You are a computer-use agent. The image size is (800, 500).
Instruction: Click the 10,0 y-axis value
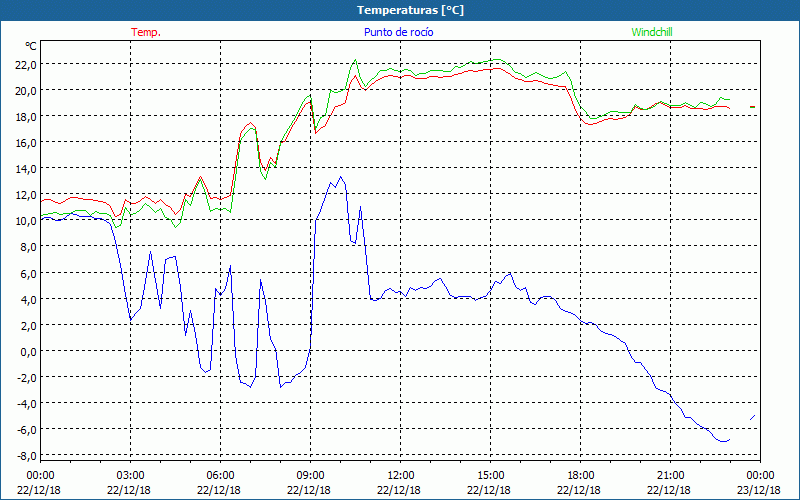pos(26,221)
